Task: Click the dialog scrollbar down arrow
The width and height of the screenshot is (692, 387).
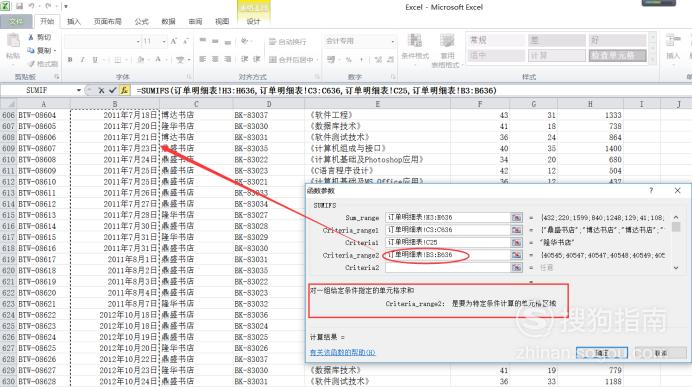Action: tap(676, 267)
